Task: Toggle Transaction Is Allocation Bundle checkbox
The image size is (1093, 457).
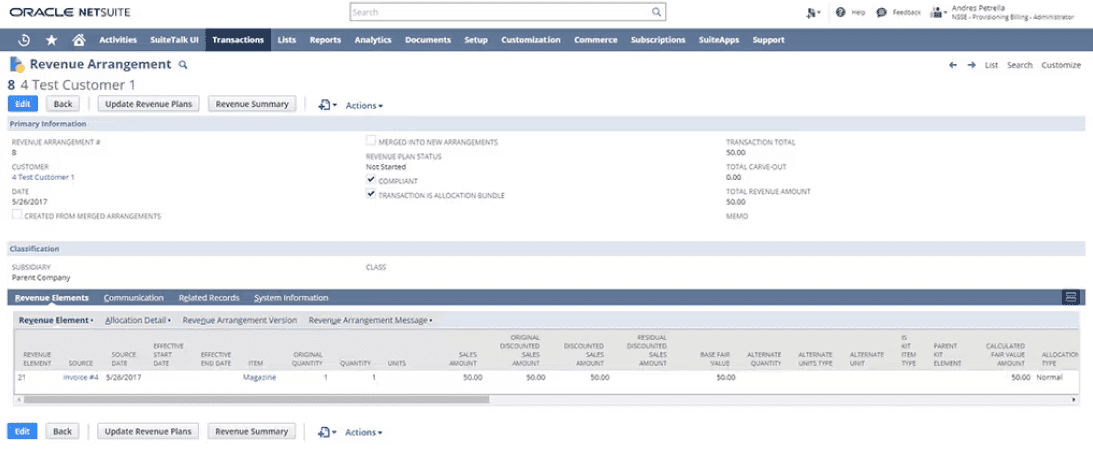Action: [371, 195]
